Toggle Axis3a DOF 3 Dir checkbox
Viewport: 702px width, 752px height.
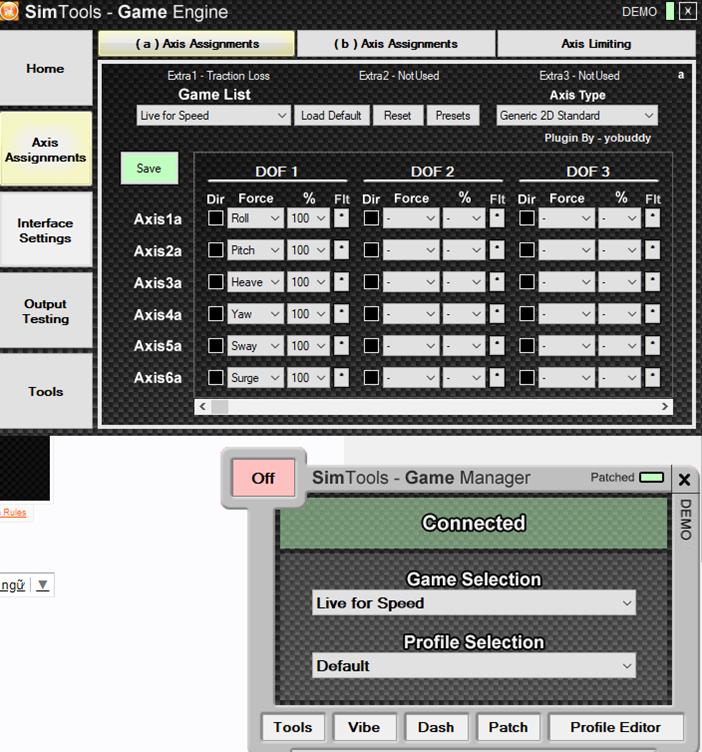pos(526,282)
